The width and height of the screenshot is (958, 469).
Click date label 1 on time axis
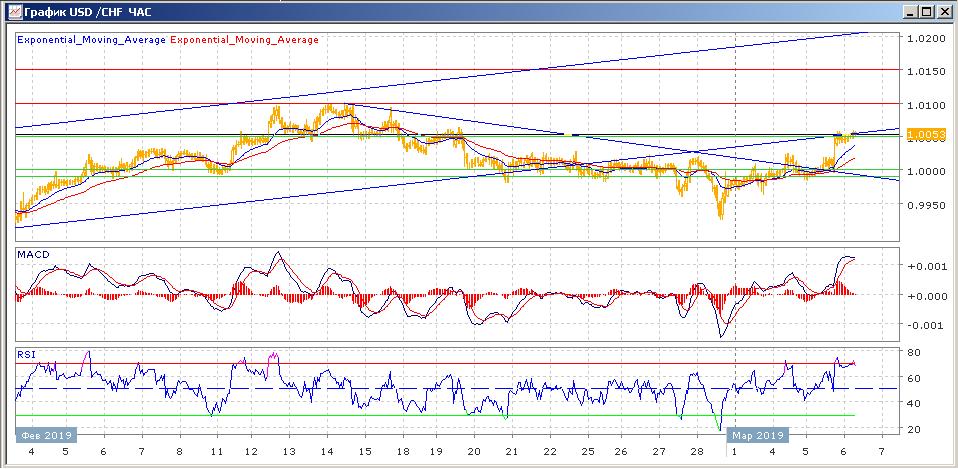pyautogui.click(x=734, y=453)
